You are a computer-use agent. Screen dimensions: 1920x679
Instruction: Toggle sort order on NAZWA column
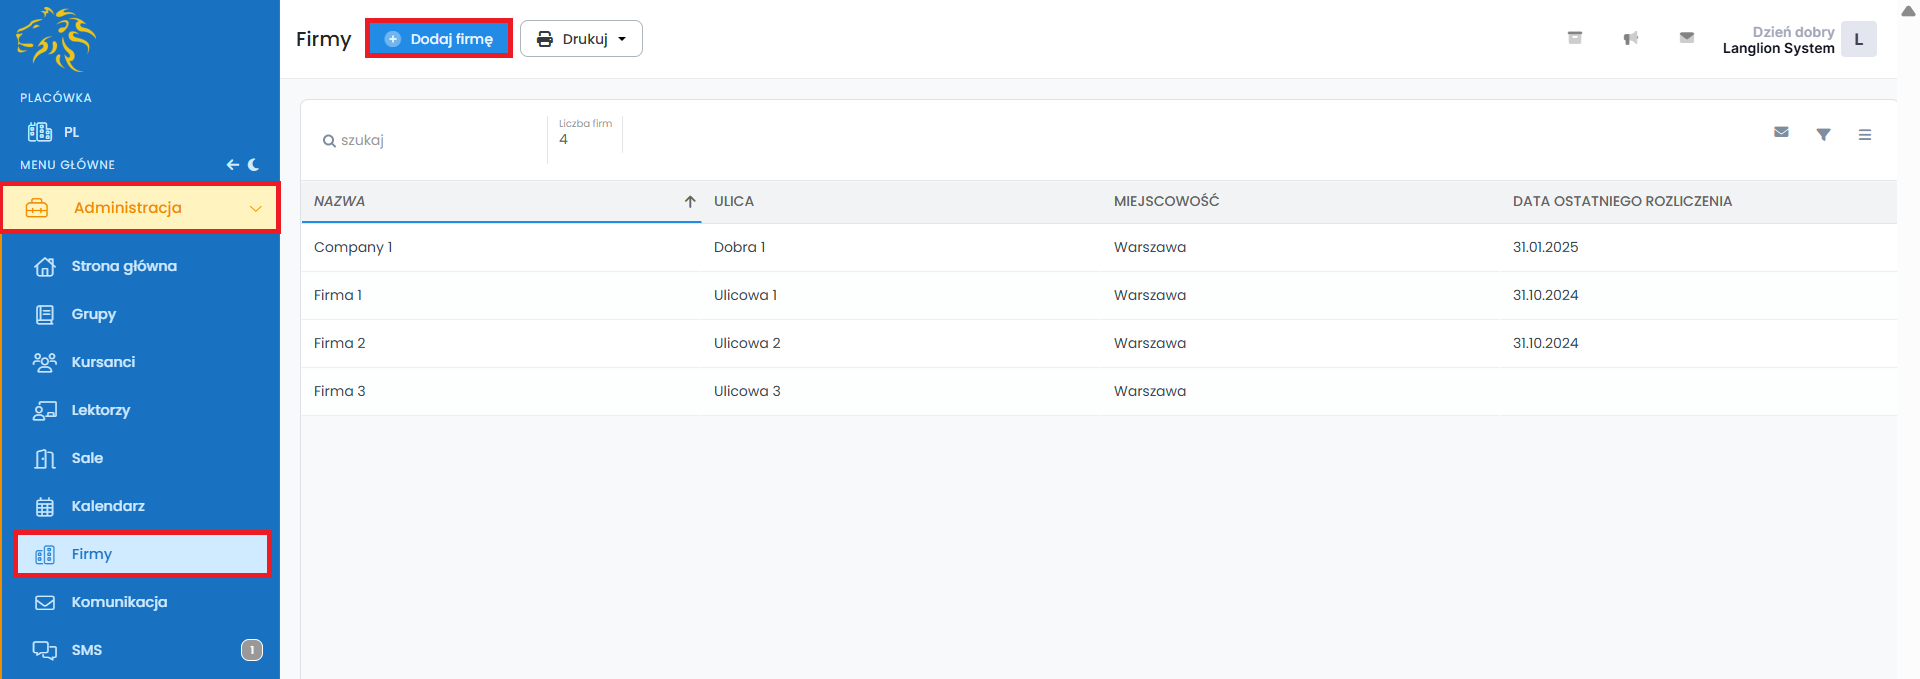click(x=689, y=201)
